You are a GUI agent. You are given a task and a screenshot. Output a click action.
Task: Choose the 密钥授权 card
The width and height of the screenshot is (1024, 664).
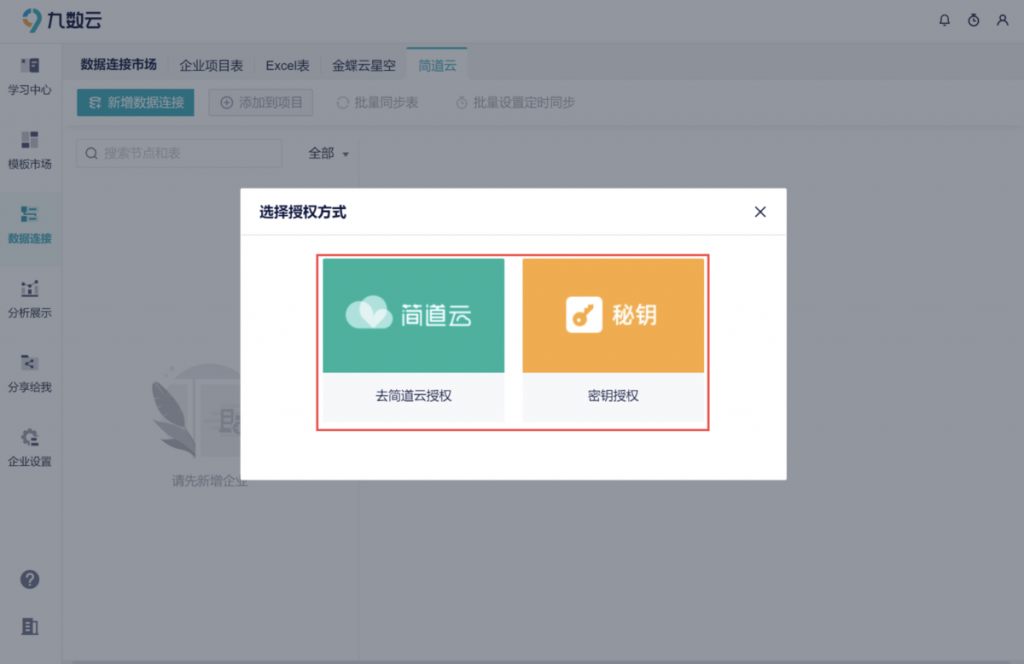613,340
